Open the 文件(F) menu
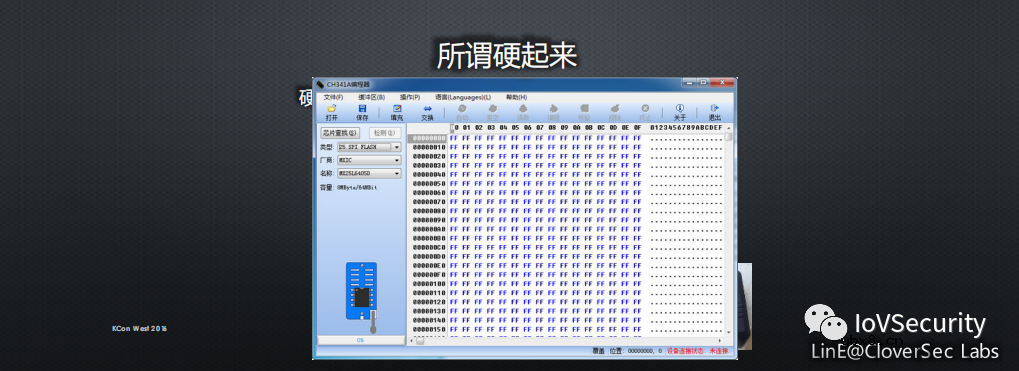The image size is (1019, 371). tap(333, 97)
